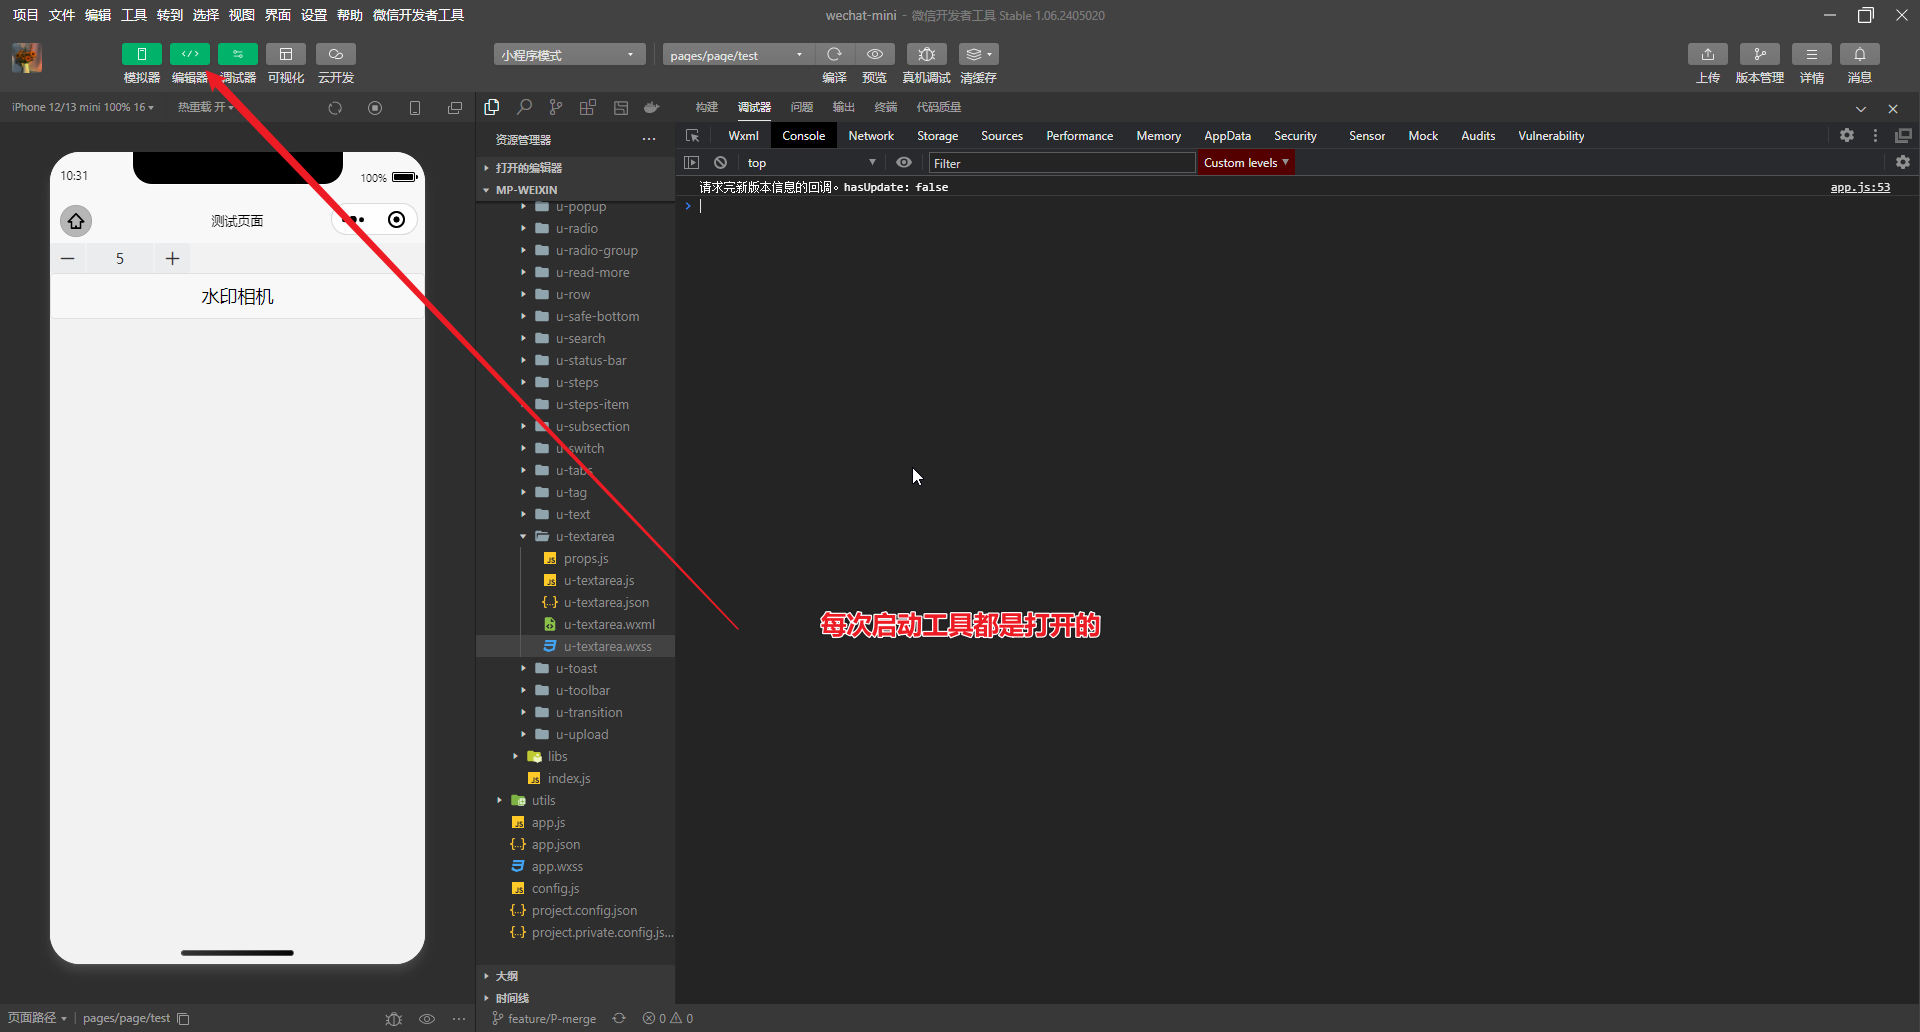Refresh the simulator
Viewport: 1920px width, 1032px height.
(335, 108)
